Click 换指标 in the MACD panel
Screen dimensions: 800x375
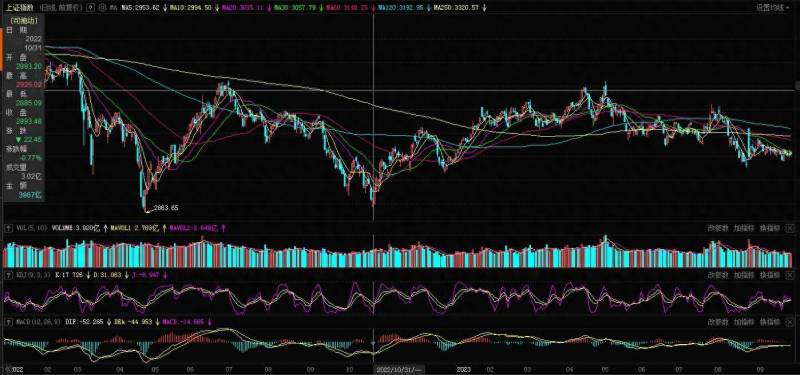pos(770,322)
